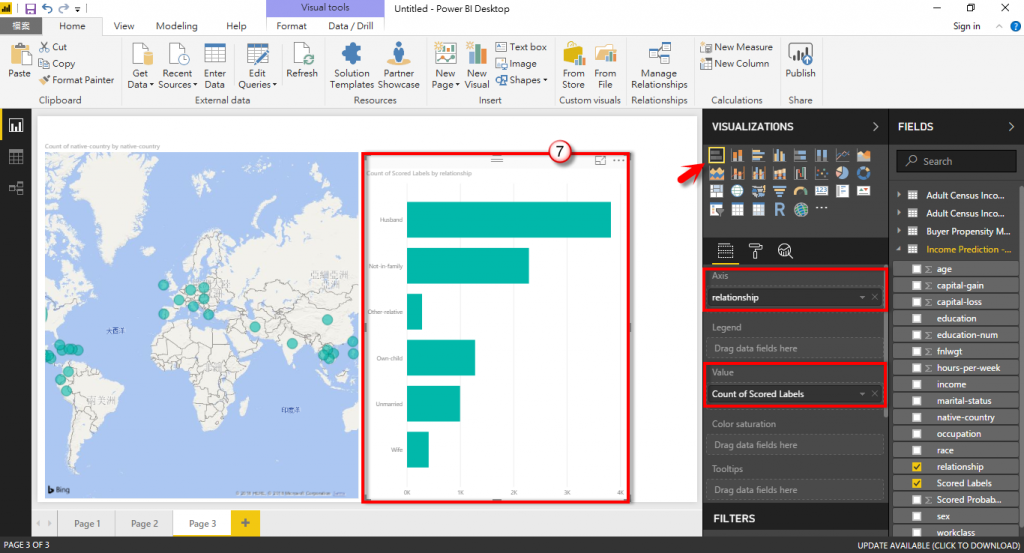Switch to Data view in left sidebar
The height and width of the screenshot is (553, 1024).
pyautogui.click(x=16, y=157)
